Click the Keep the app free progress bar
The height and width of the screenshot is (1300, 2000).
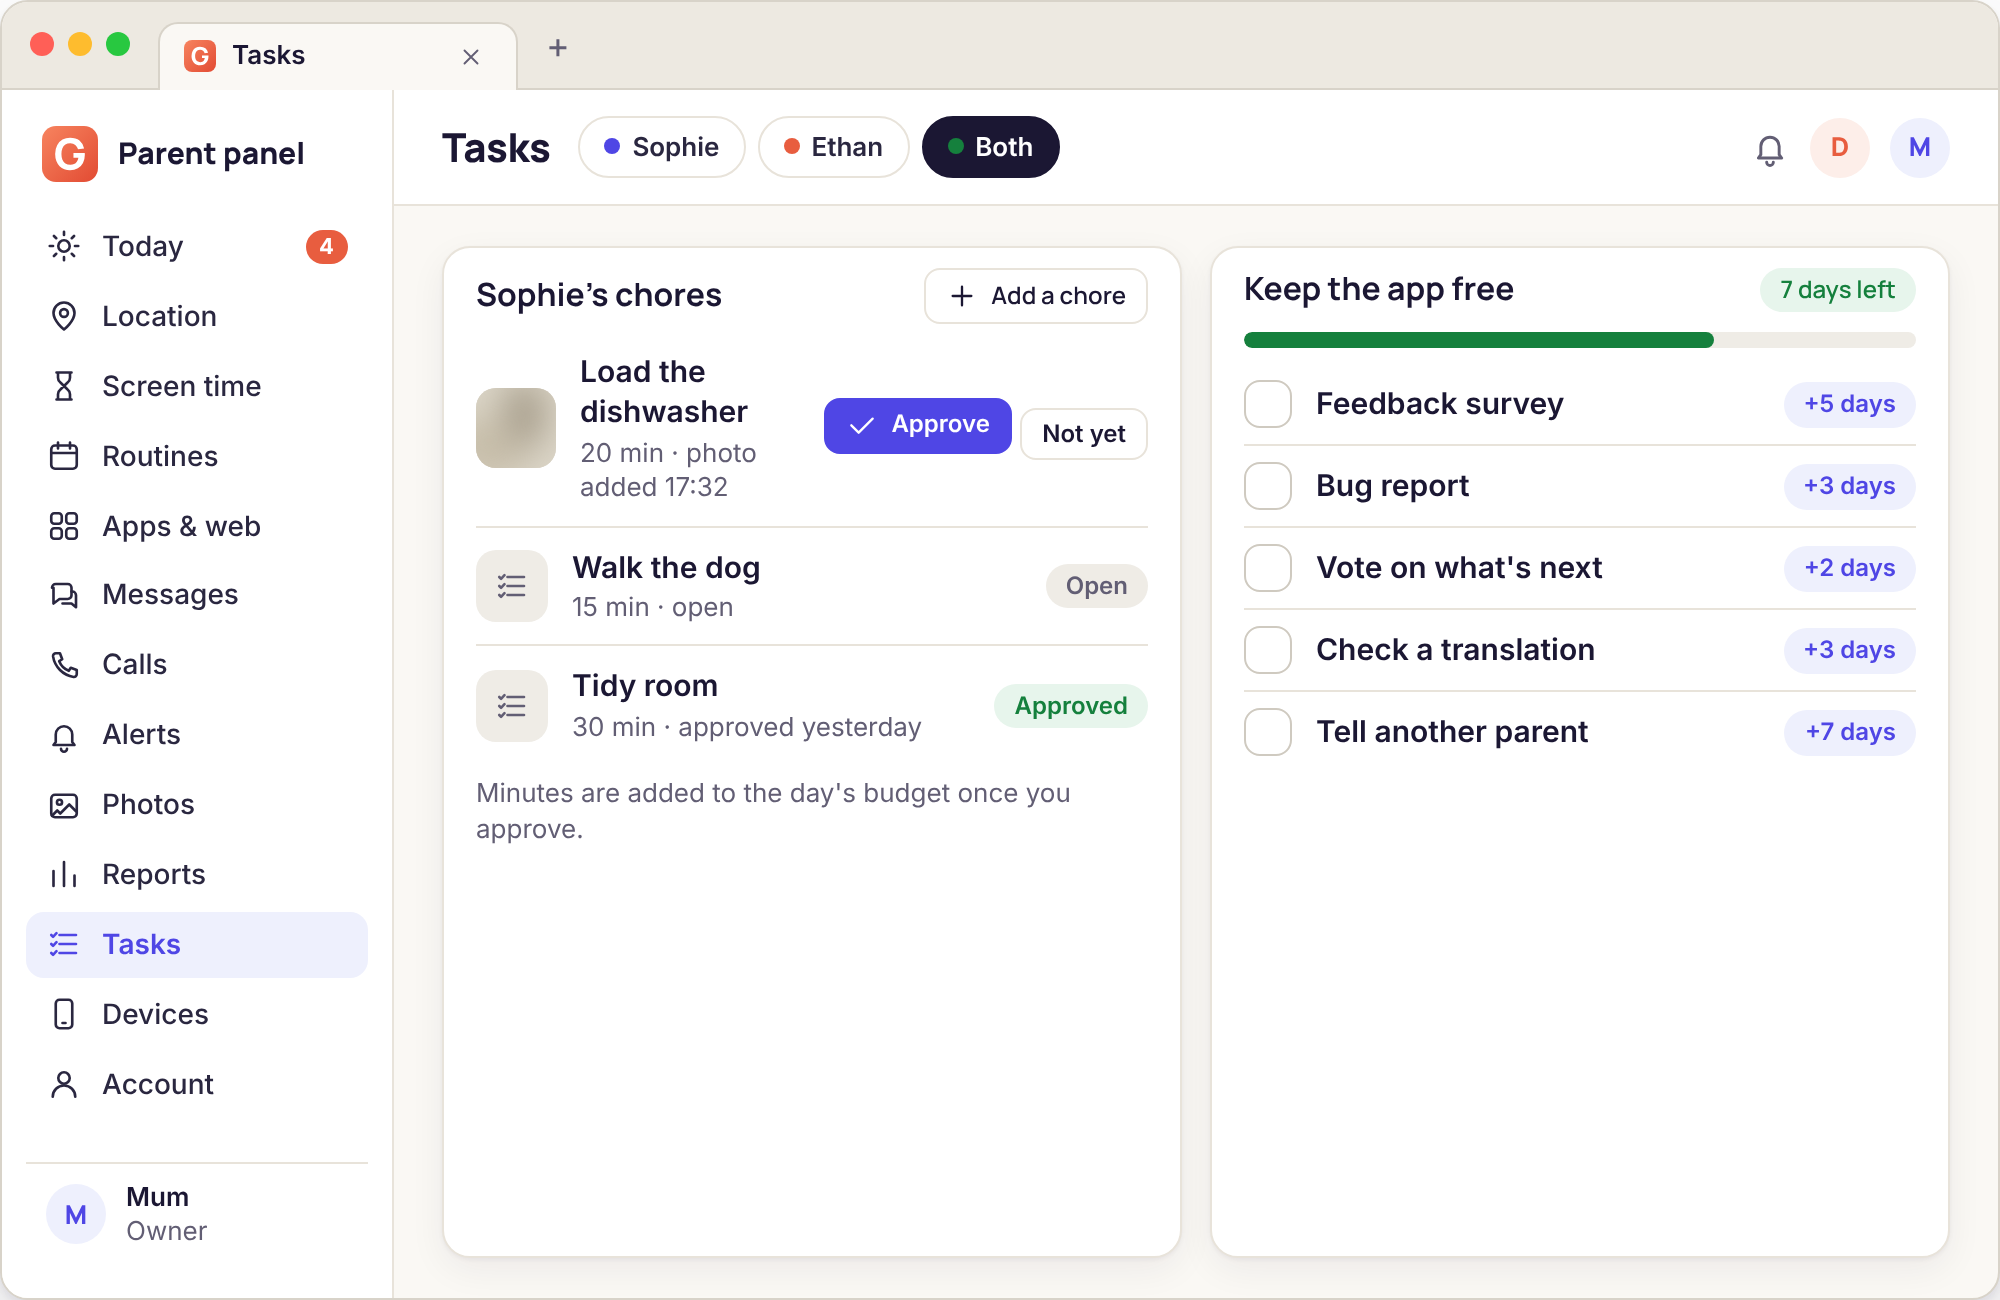(1580, 340)
